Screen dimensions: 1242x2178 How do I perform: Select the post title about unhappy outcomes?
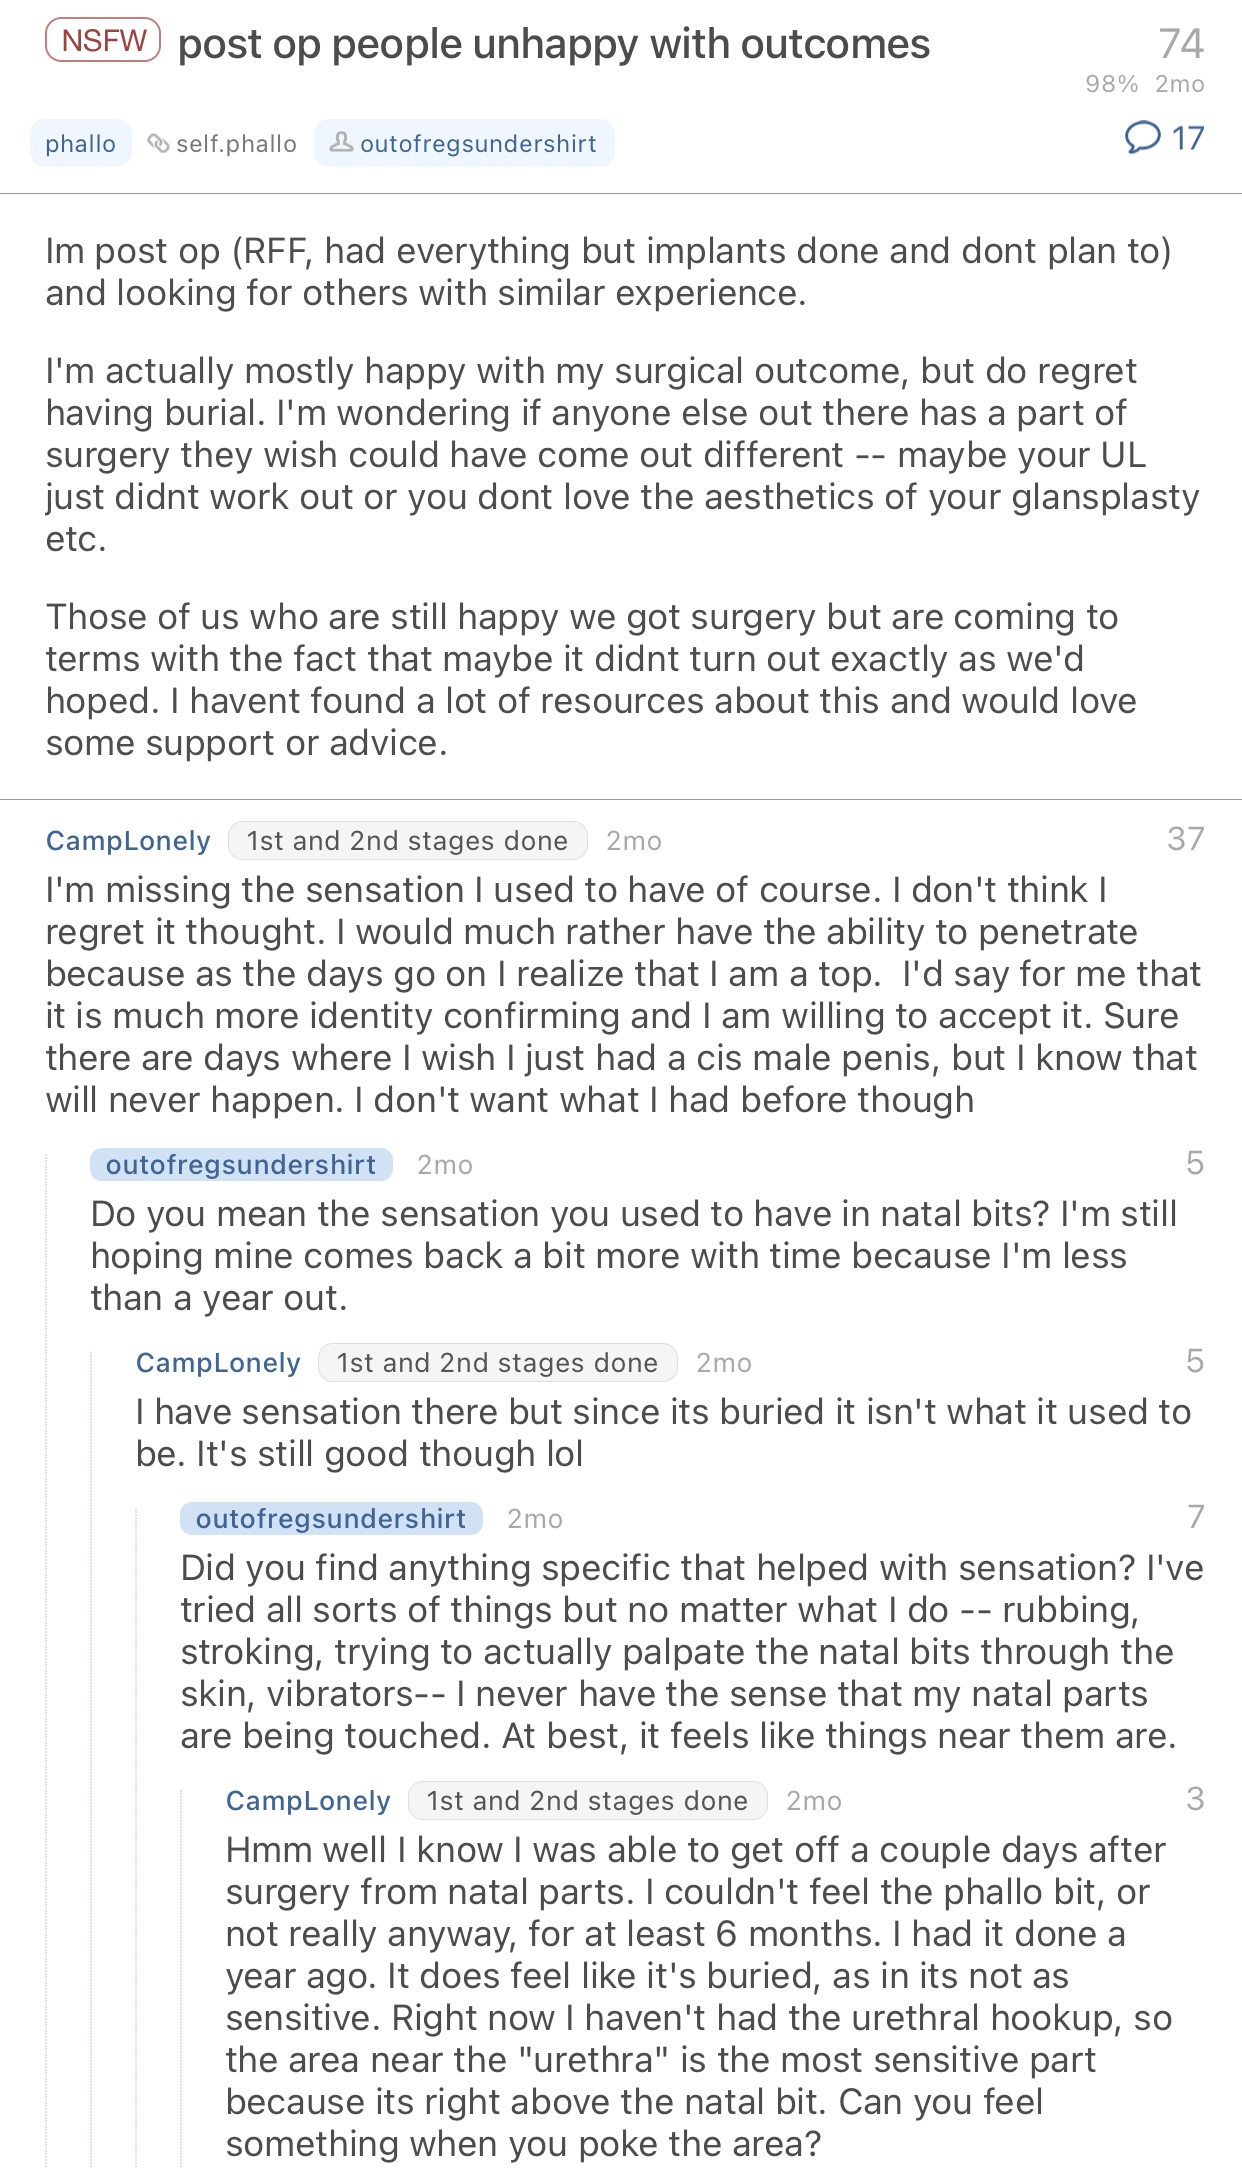553,45
